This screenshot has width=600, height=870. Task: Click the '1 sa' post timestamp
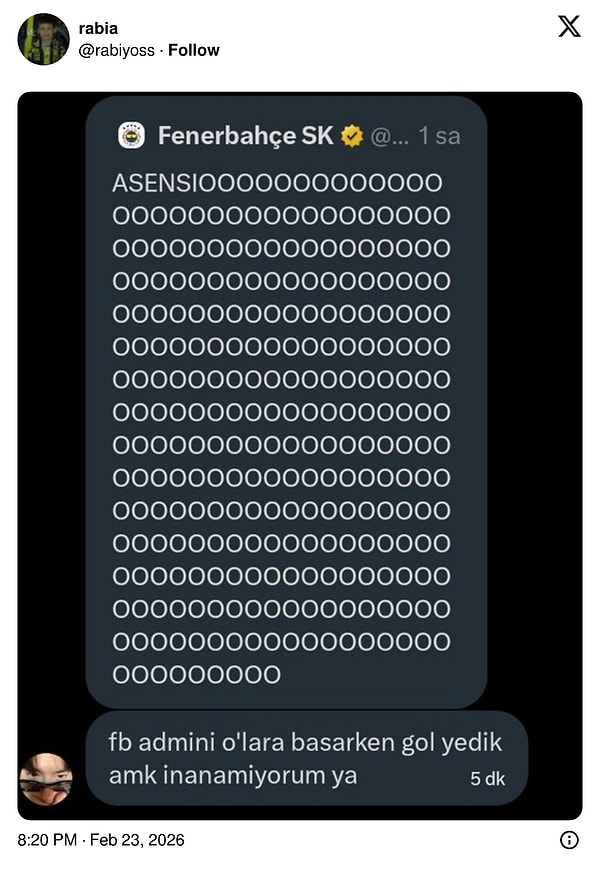(440, 136)
